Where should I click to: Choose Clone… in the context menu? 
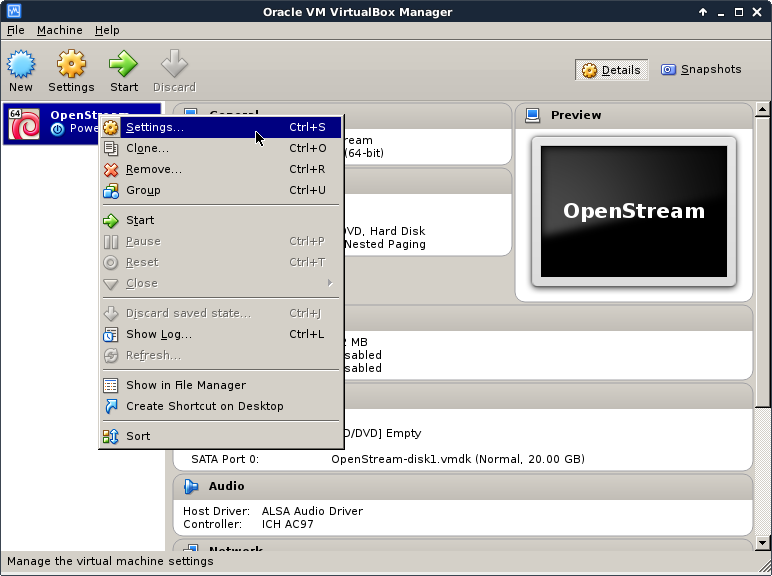coord(221,148)
